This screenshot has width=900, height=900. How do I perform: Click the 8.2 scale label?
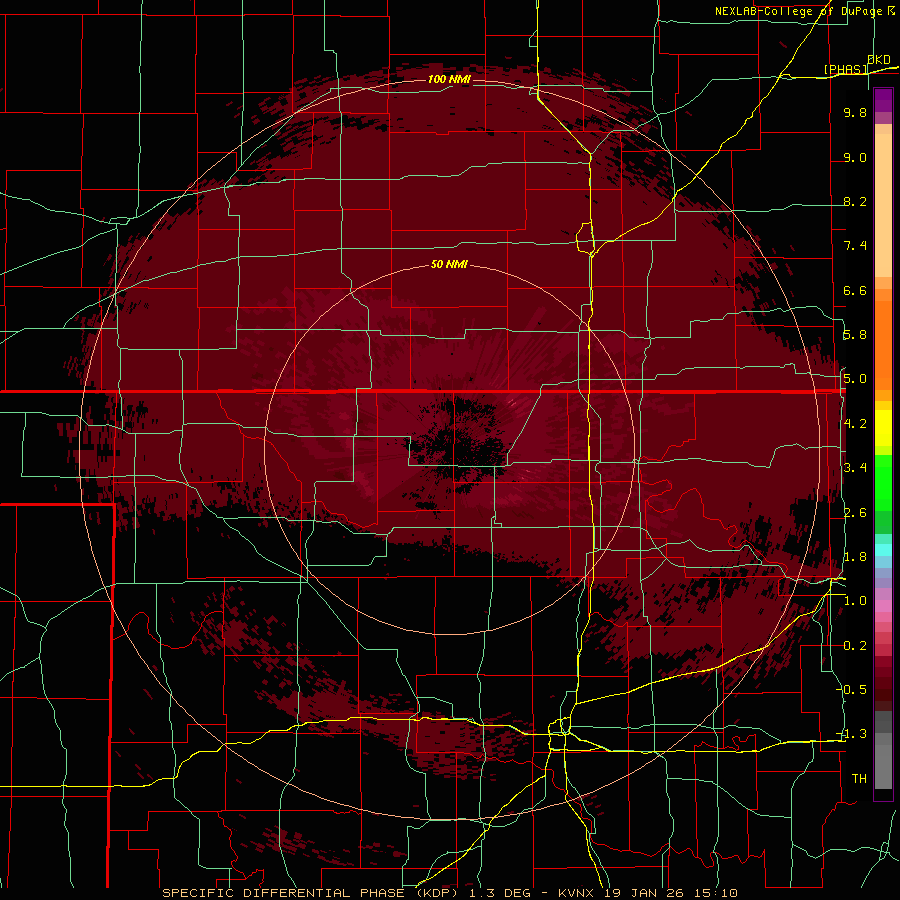[855, 201]
